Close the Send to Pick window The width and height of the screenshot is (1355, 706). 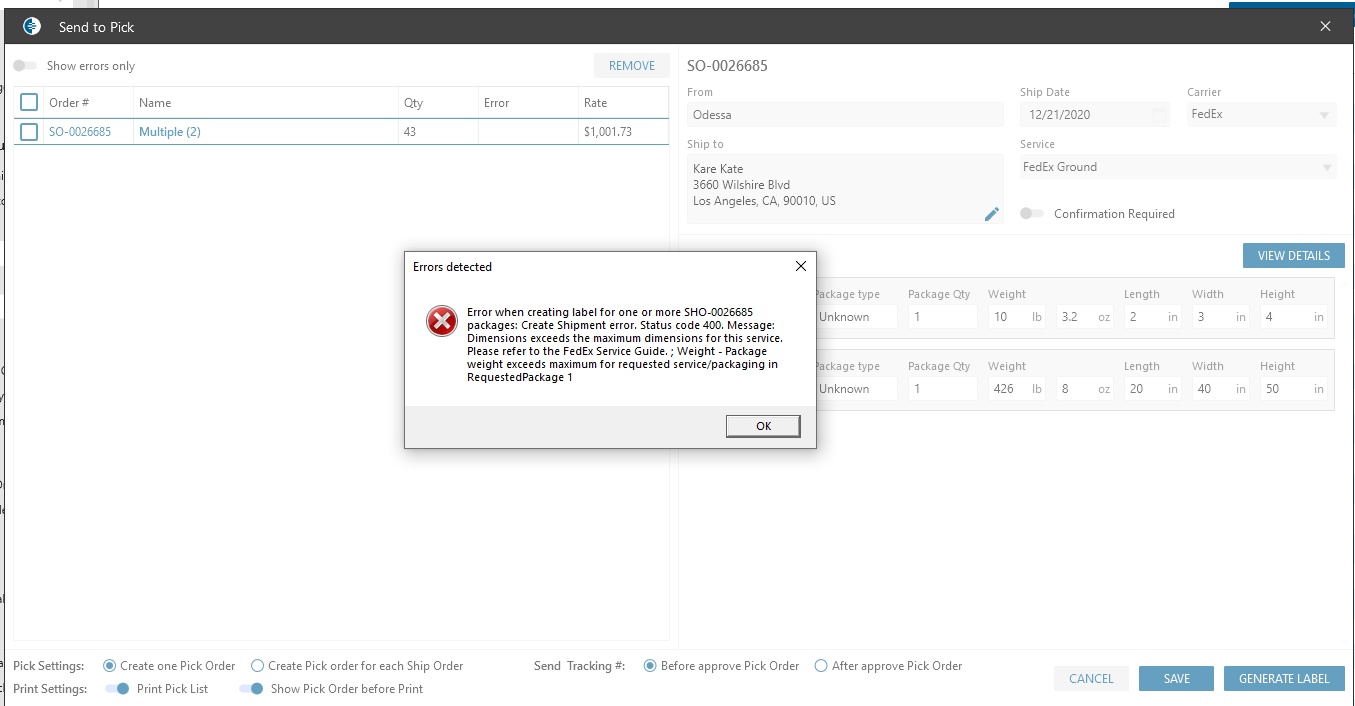pos(1325,27)
